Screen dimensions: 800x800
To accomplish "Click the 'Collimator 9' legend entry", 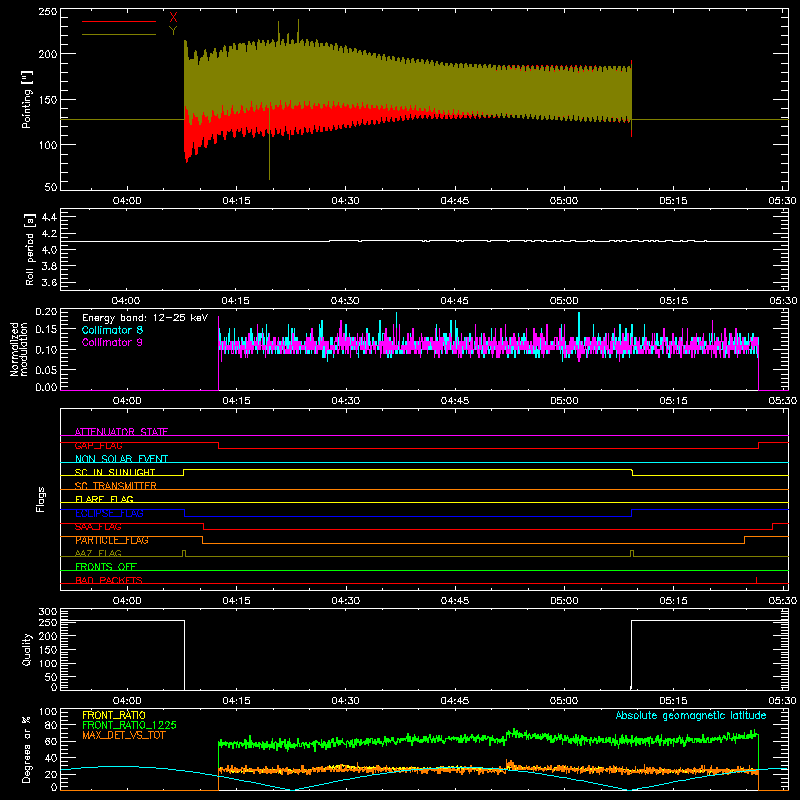I will 112,342.
